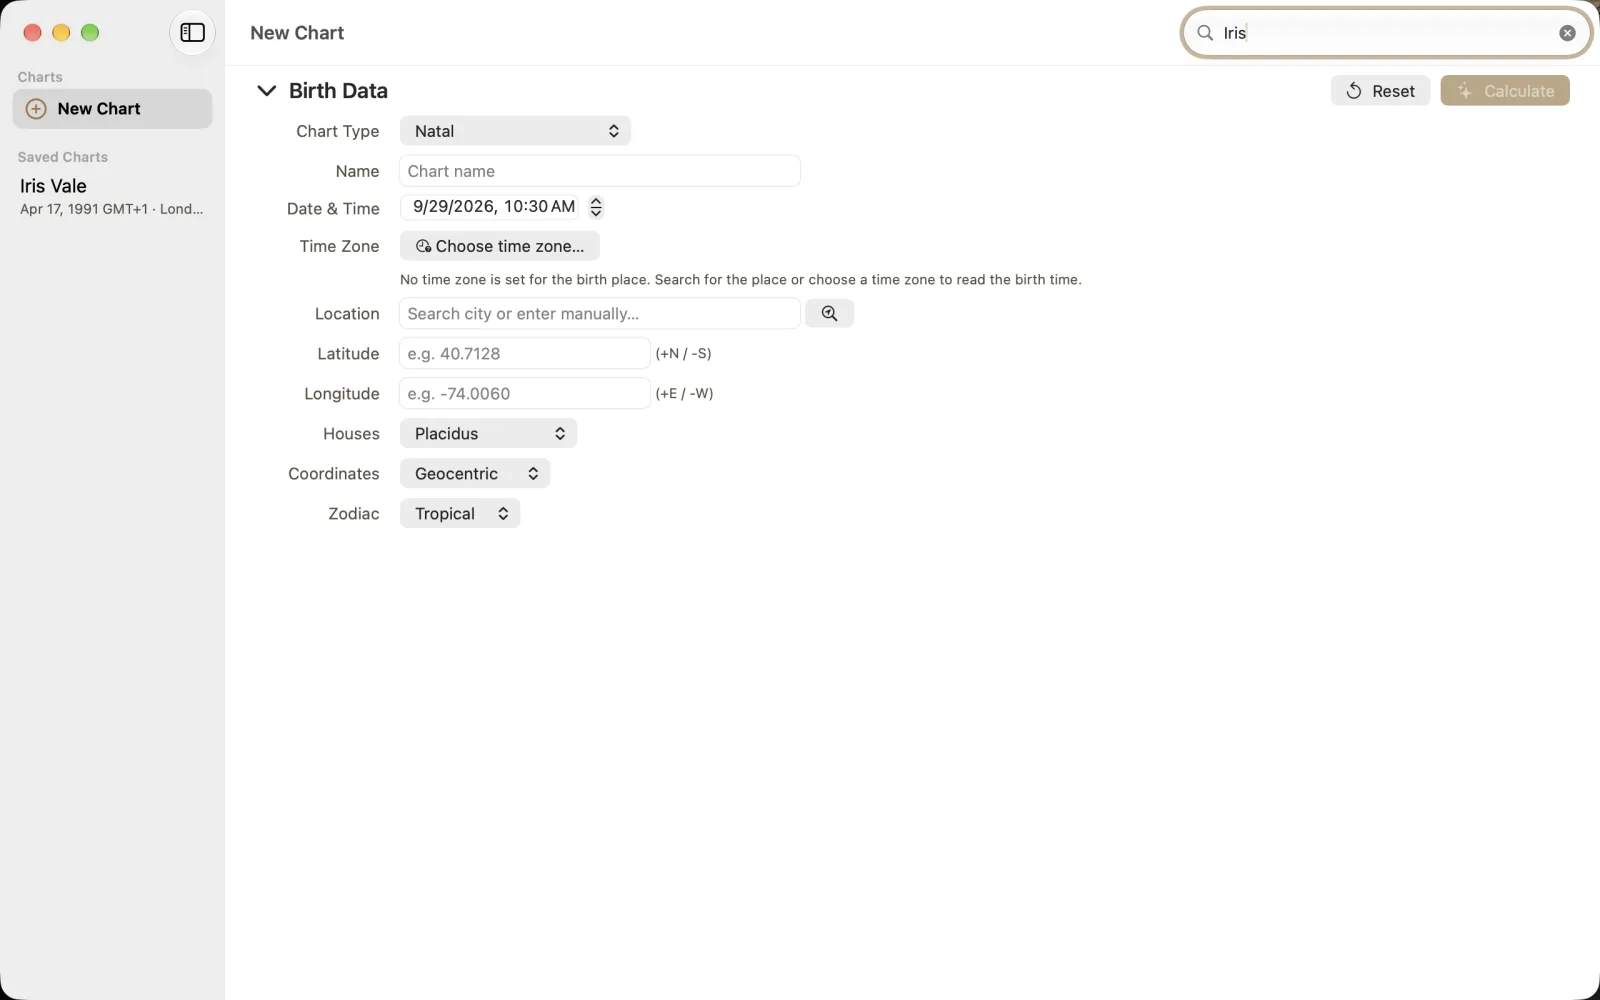Click the yellow minimize window button
1600x1000 pixels.
[x=61, y=33]
